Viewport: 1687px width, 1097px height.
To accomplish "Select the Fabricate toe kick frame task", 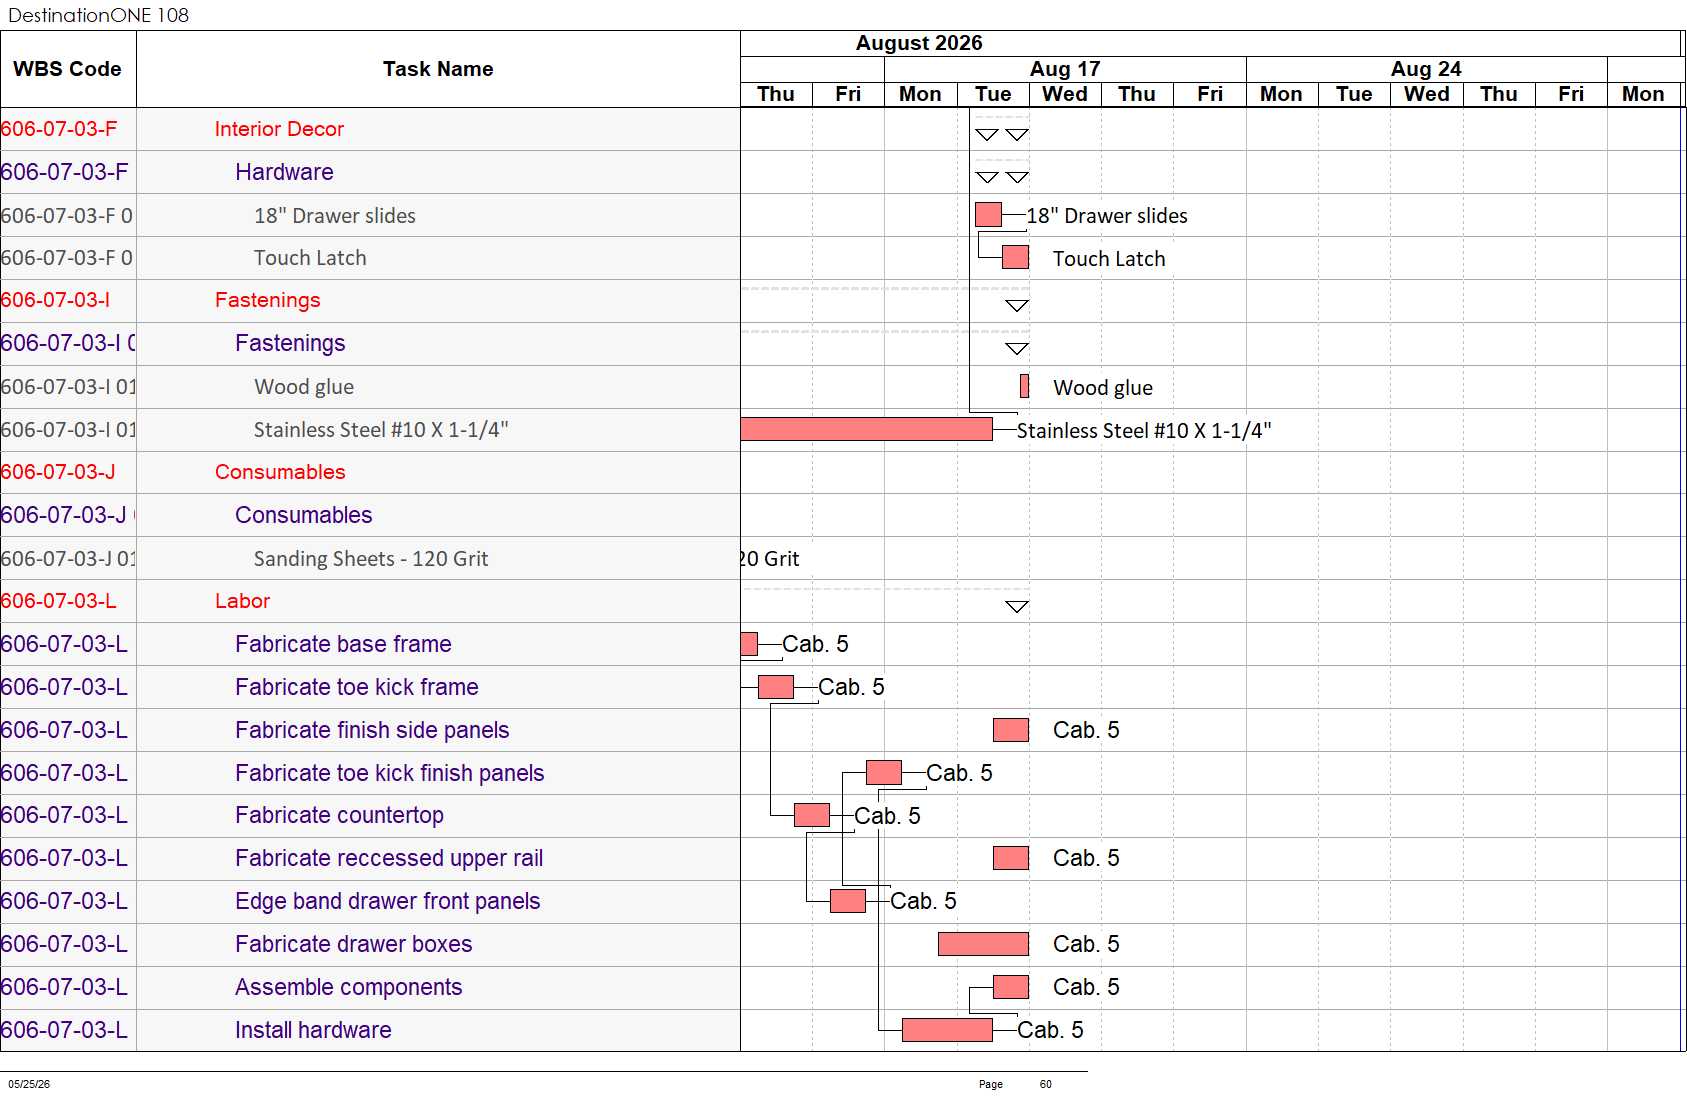I will 357,687.
